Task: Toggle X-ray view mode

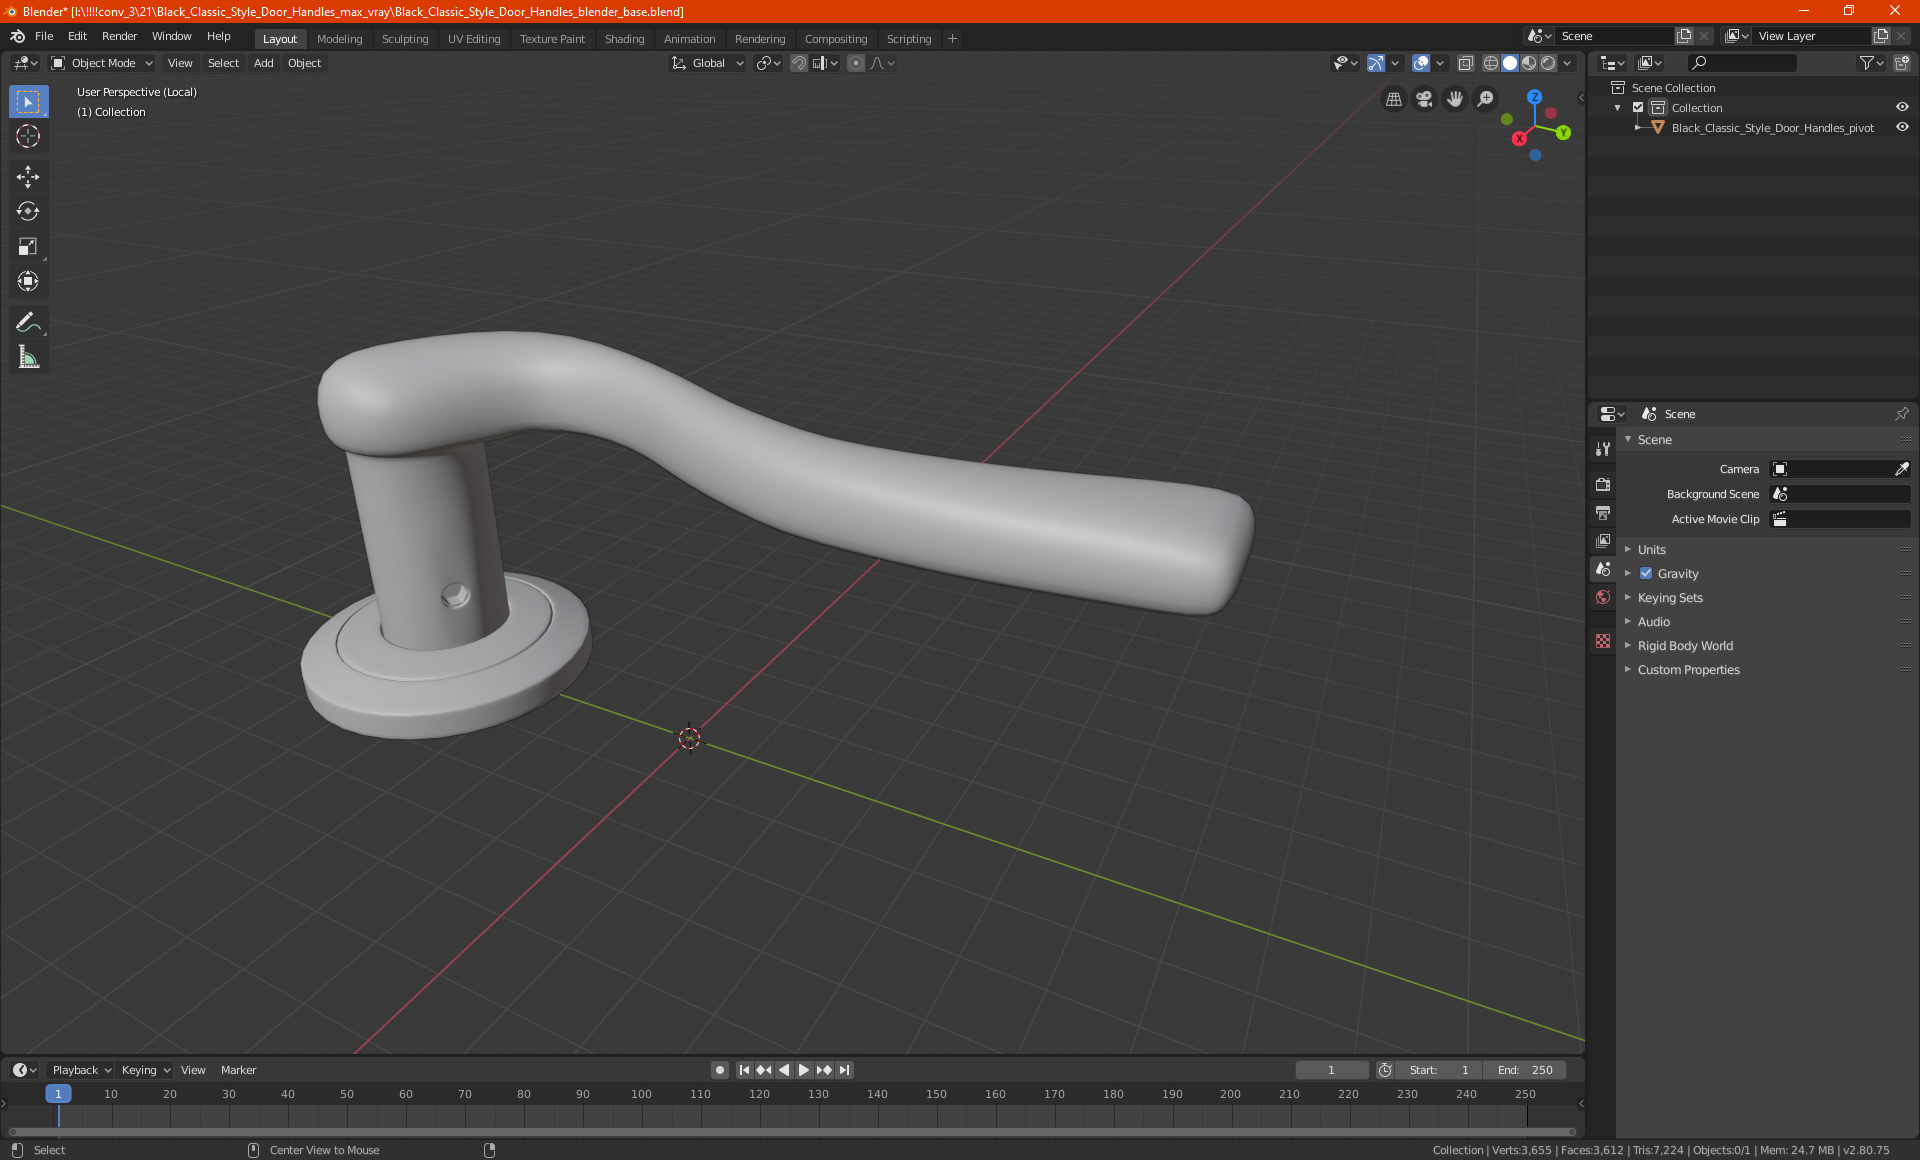Action: pyautogui.click(x=1465, y=63)
